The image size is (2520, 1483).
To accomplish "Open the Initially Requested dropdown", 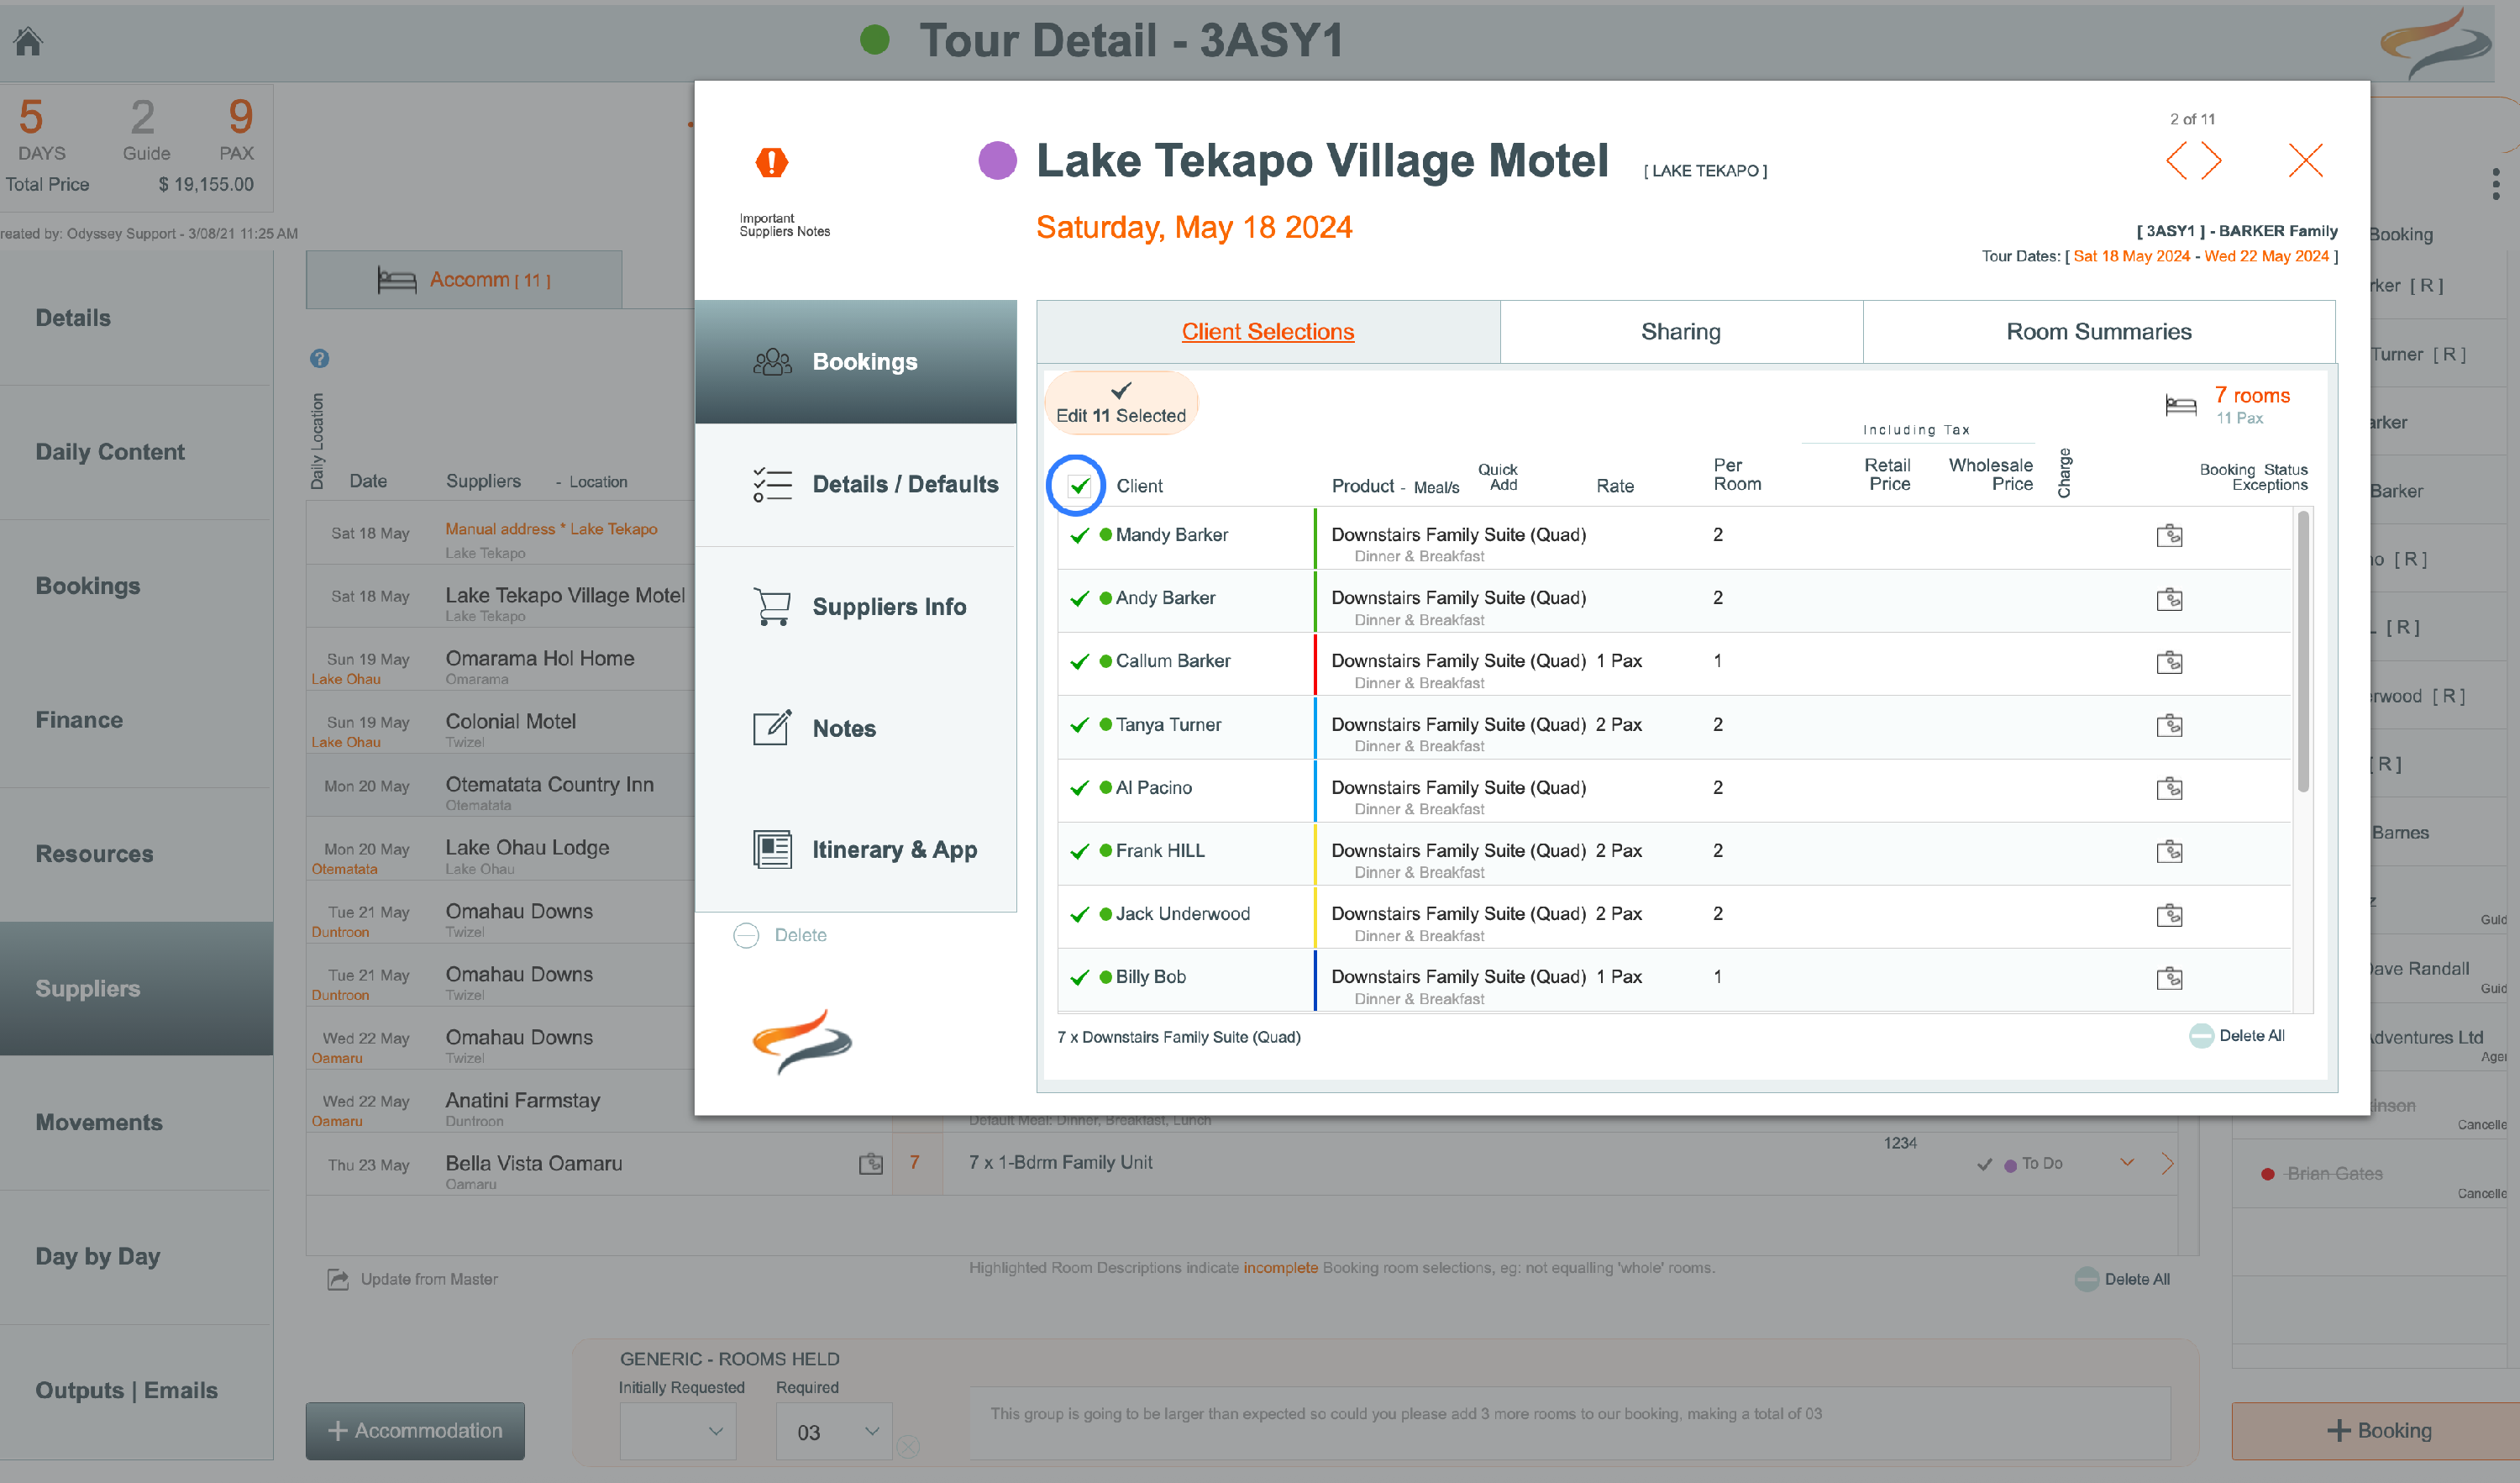I will click(x=678, y=1431).
